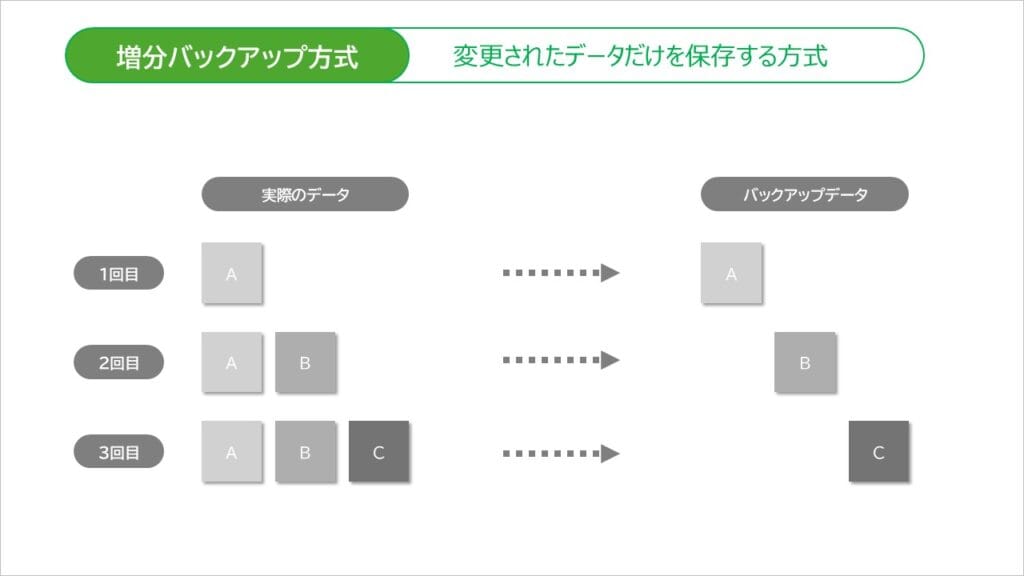Select backup block B in the 2回目 row
This screenshot has width=1024, height=576.
pos(805,362)
